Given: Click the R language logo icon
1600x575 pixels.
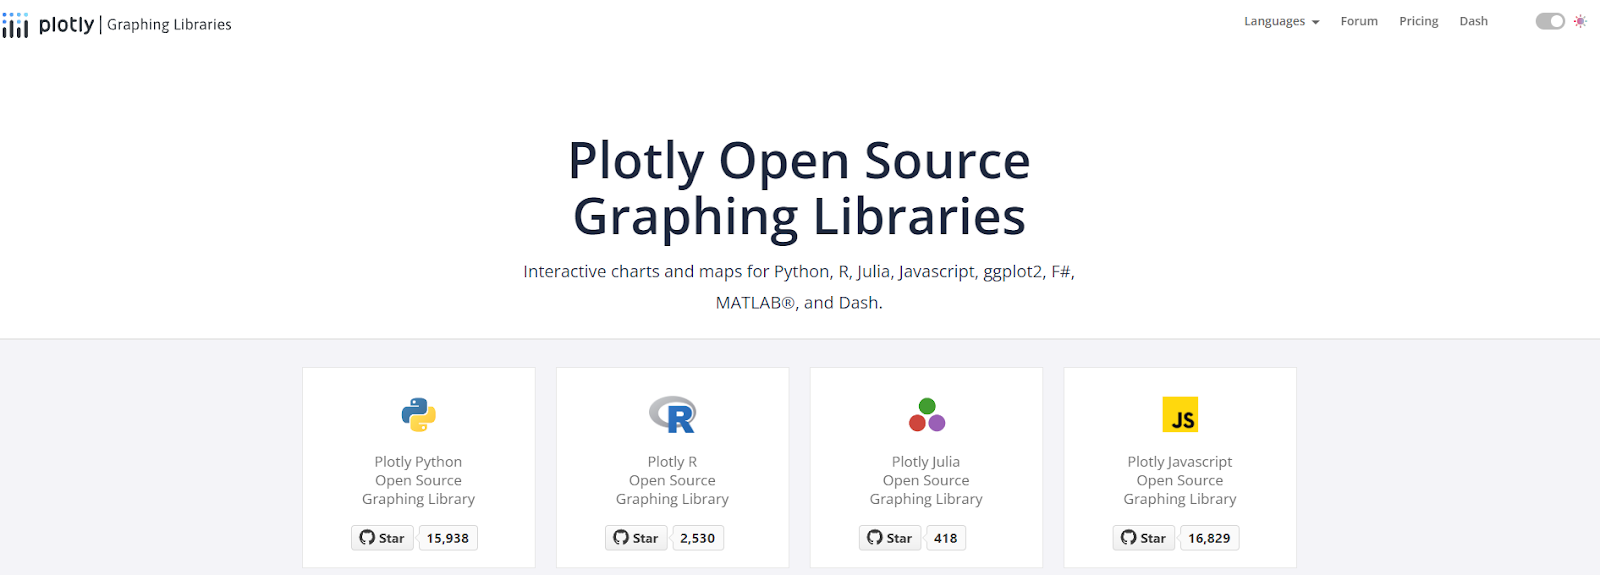Looking at the screenshot, I should point(672,414).
